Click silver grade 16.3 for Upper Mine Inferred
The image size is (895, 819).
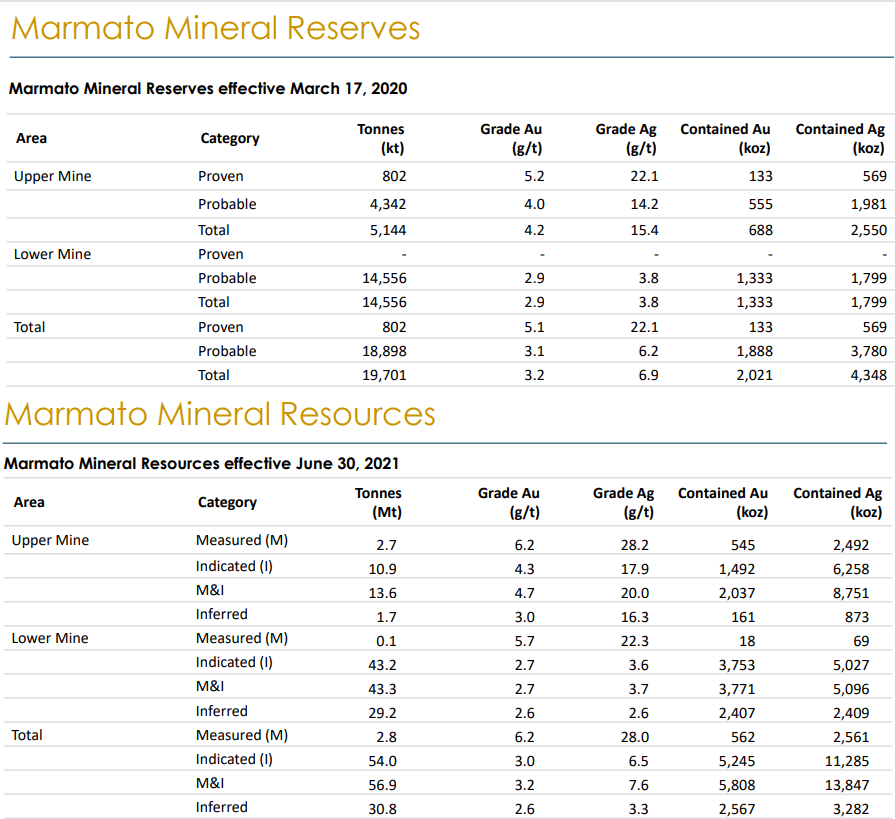(x=635, y=618)
